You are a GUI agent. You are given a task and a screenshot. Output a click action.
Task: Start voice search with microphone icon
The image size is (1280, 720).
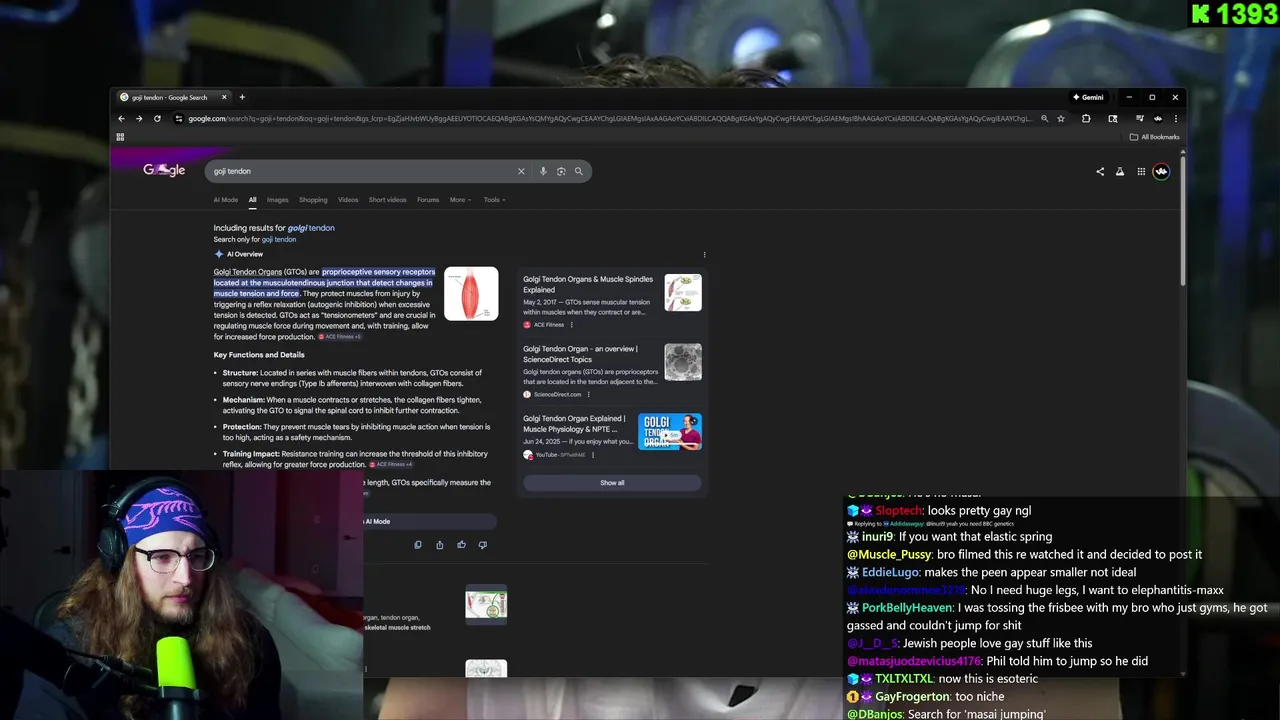543,171
